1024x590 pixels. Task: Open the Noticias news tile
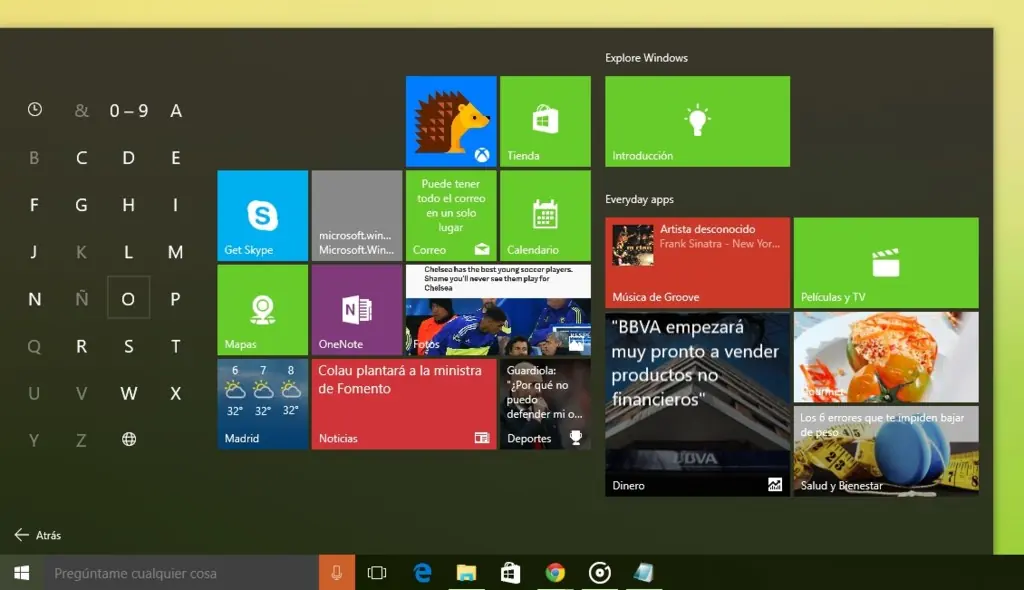click(403, 404)
